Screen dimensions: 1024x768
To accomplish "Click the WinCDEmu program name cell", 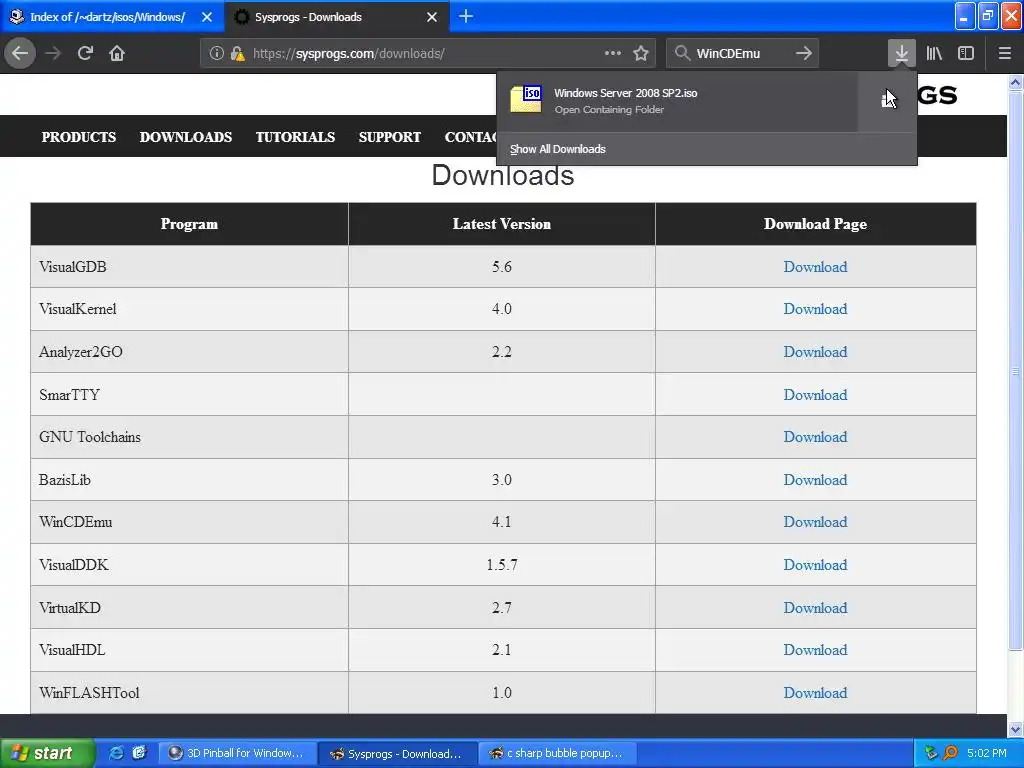I will tap(189, 522).
